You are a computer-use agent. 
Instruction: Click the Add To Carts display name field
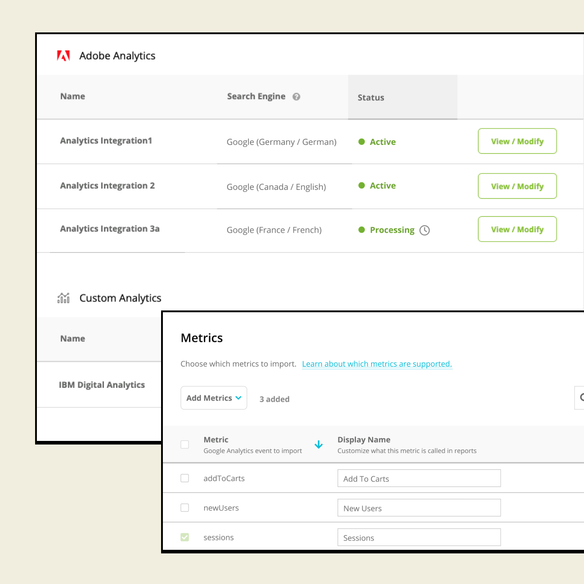tap(419, 478)
